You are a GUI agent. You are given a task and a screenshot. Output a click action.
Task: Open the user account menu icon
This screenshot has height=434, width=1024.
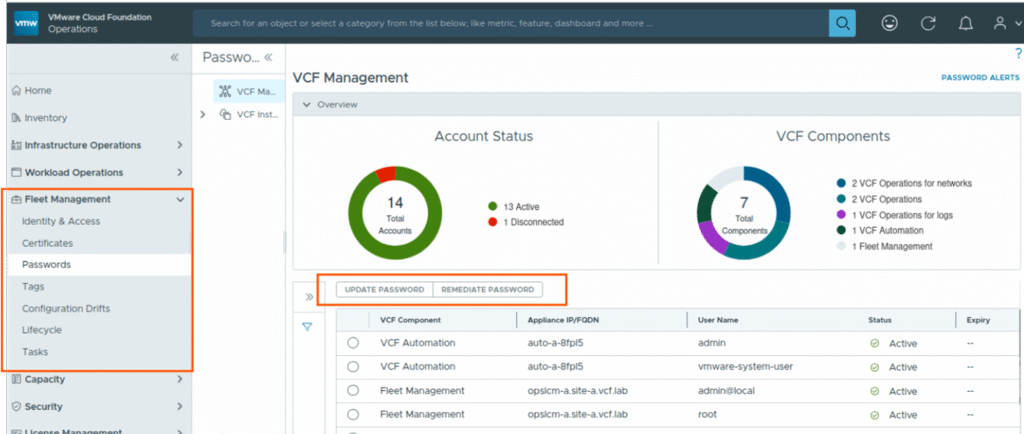click(x=1003, y=22)
